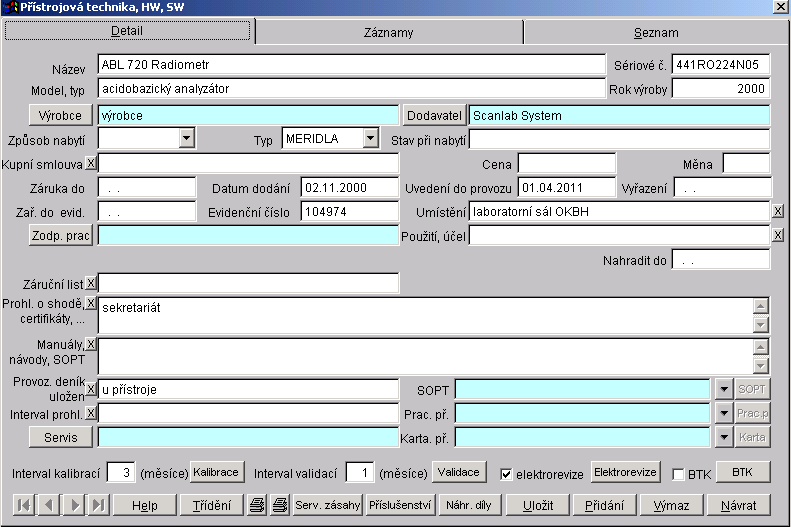
Task: Go to the next record
Action: 73,505
